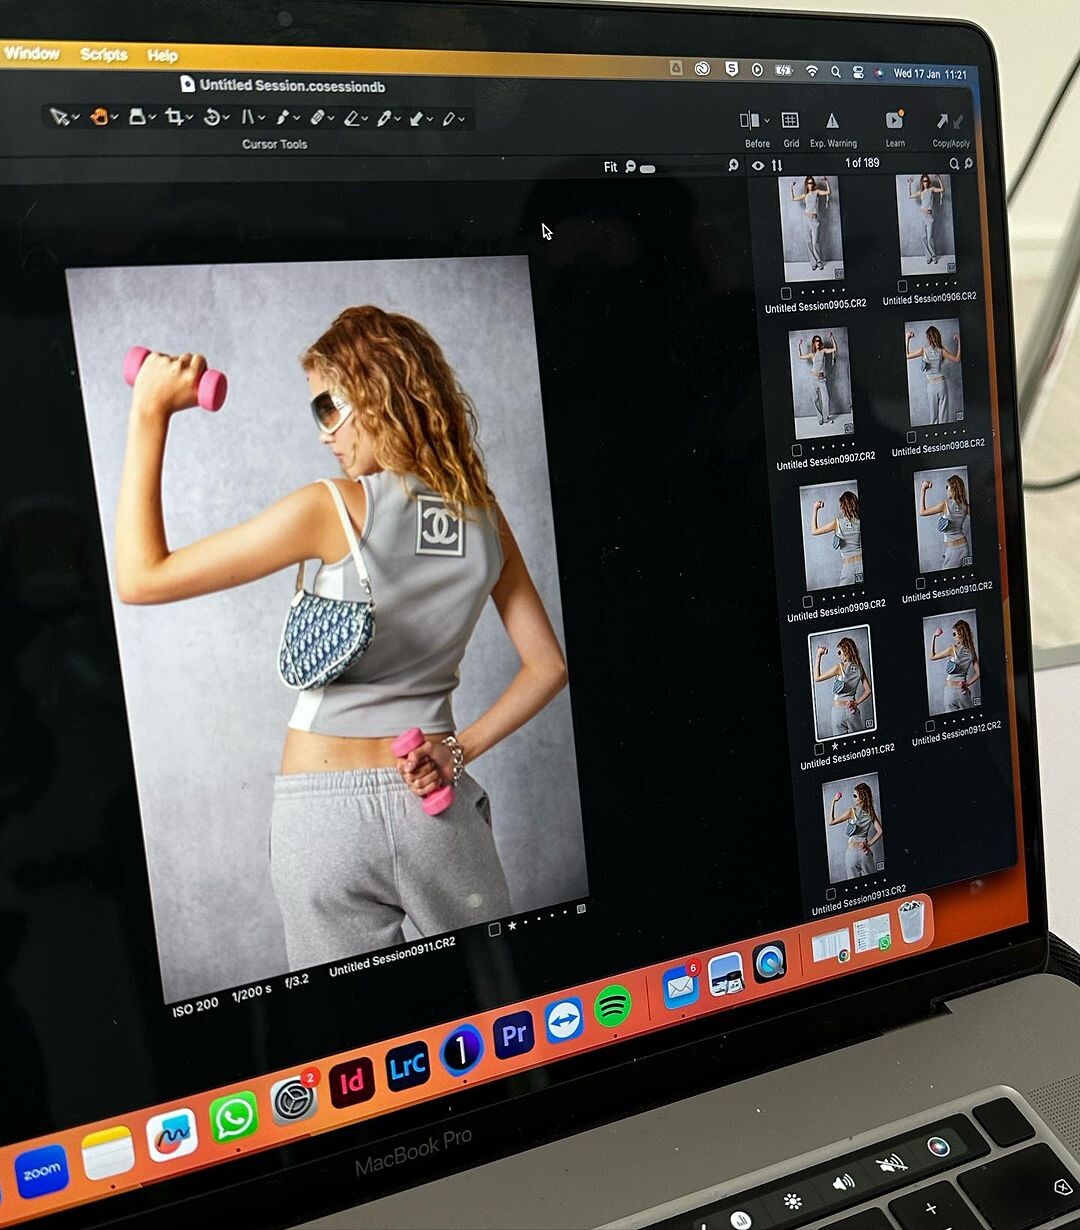The image size is (1080, 1230).
Task: Select thumbnail Untitled Session0910.CR2
Action: (x=944, y=520)
